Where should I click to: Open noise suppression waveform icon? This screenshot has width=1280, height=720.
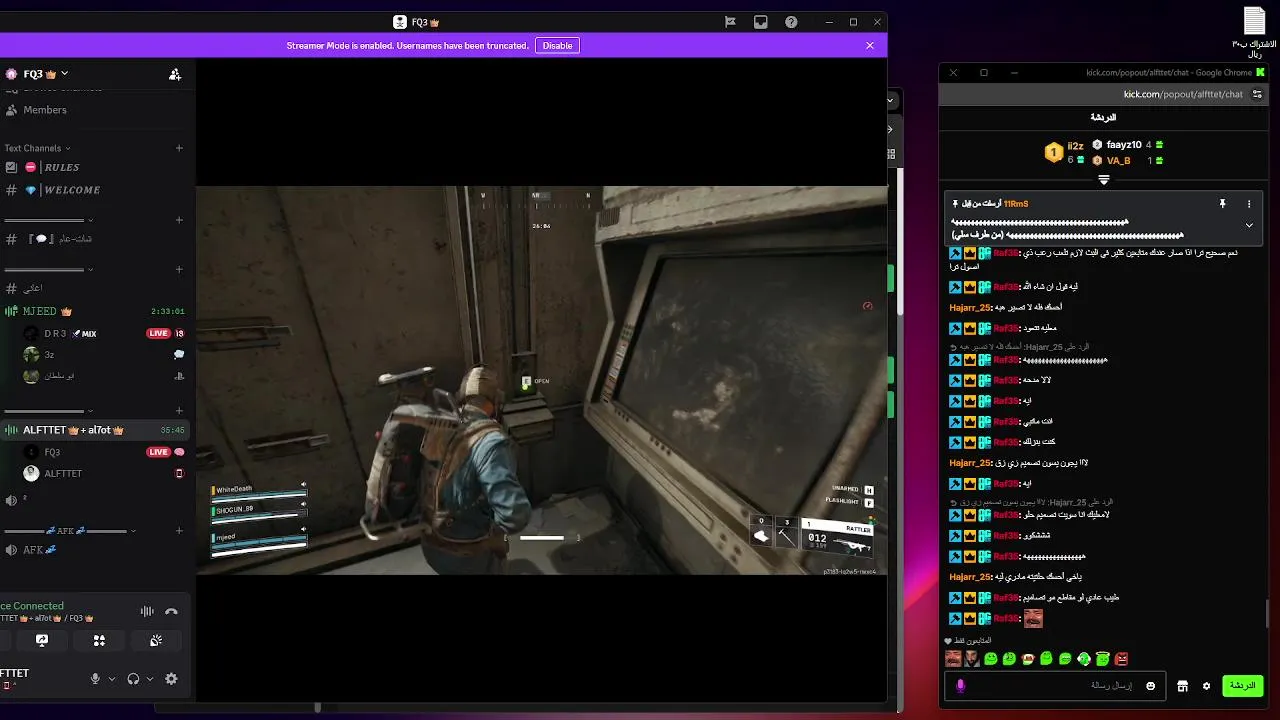click(147, 611)
